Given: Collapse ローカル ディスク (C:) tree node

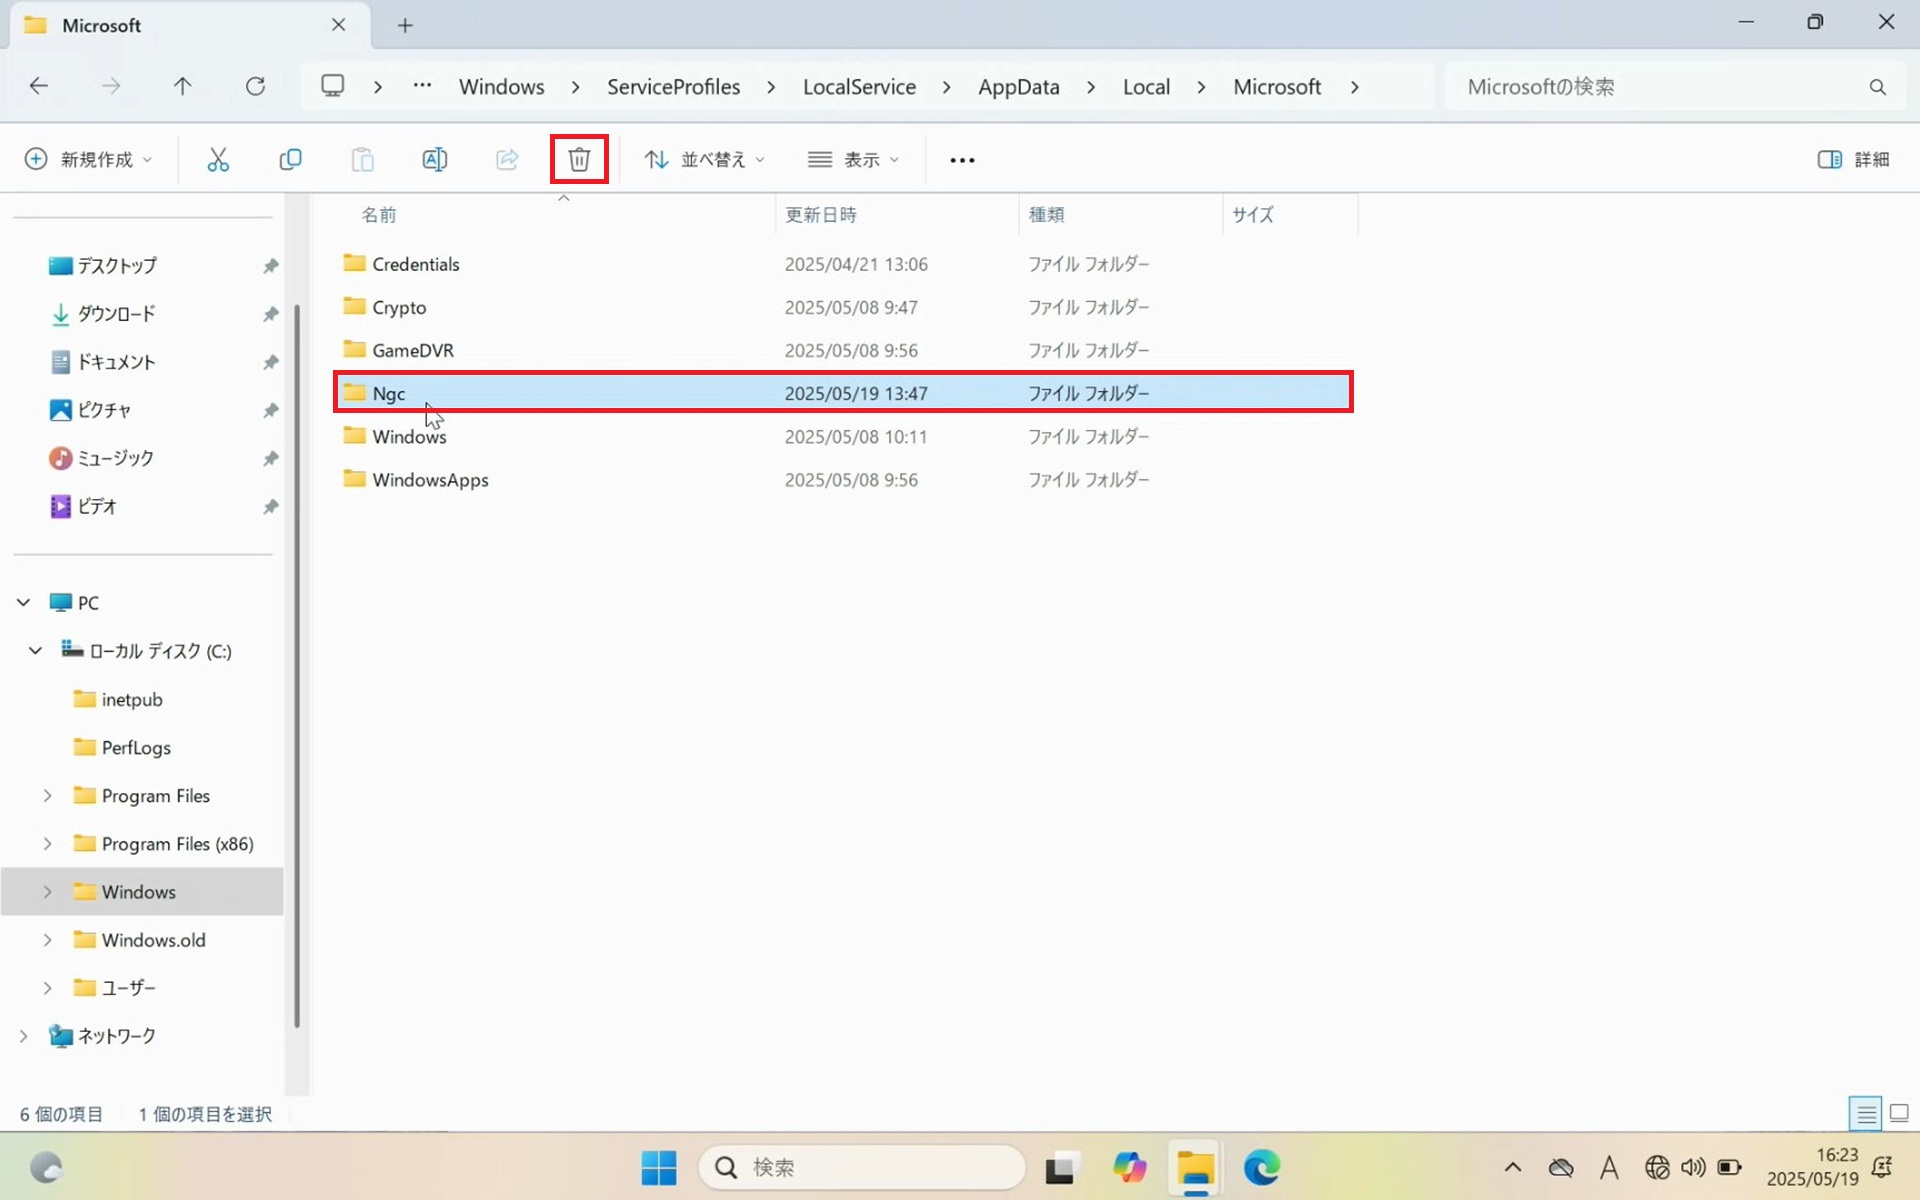Looking at the screenshot, I should coord(35,650).
